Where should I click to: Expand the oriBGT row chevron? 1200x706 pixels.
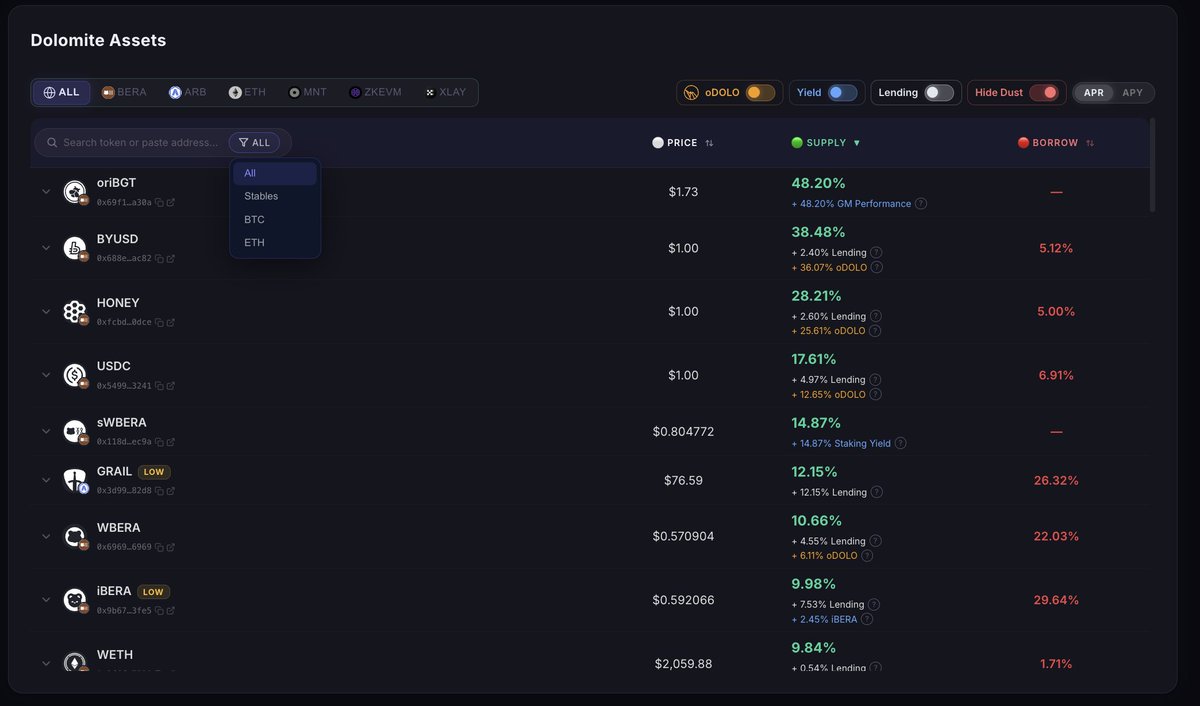pos(46,191)
